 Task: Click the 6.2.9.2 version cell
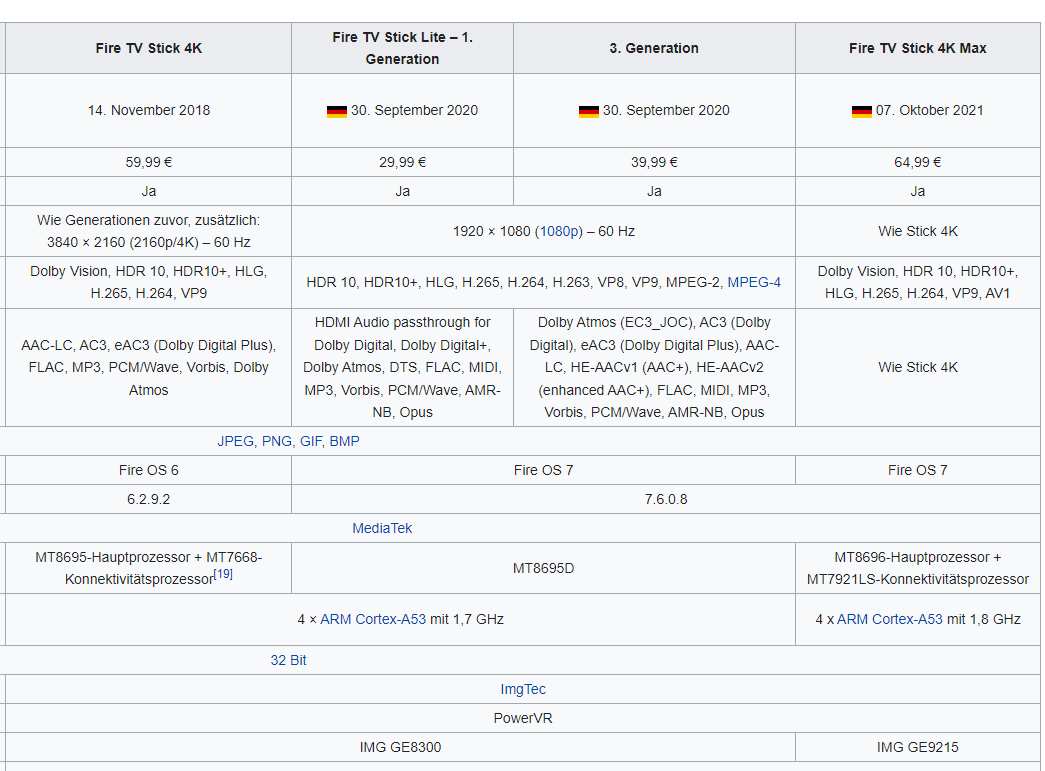(x=149, y=499)
